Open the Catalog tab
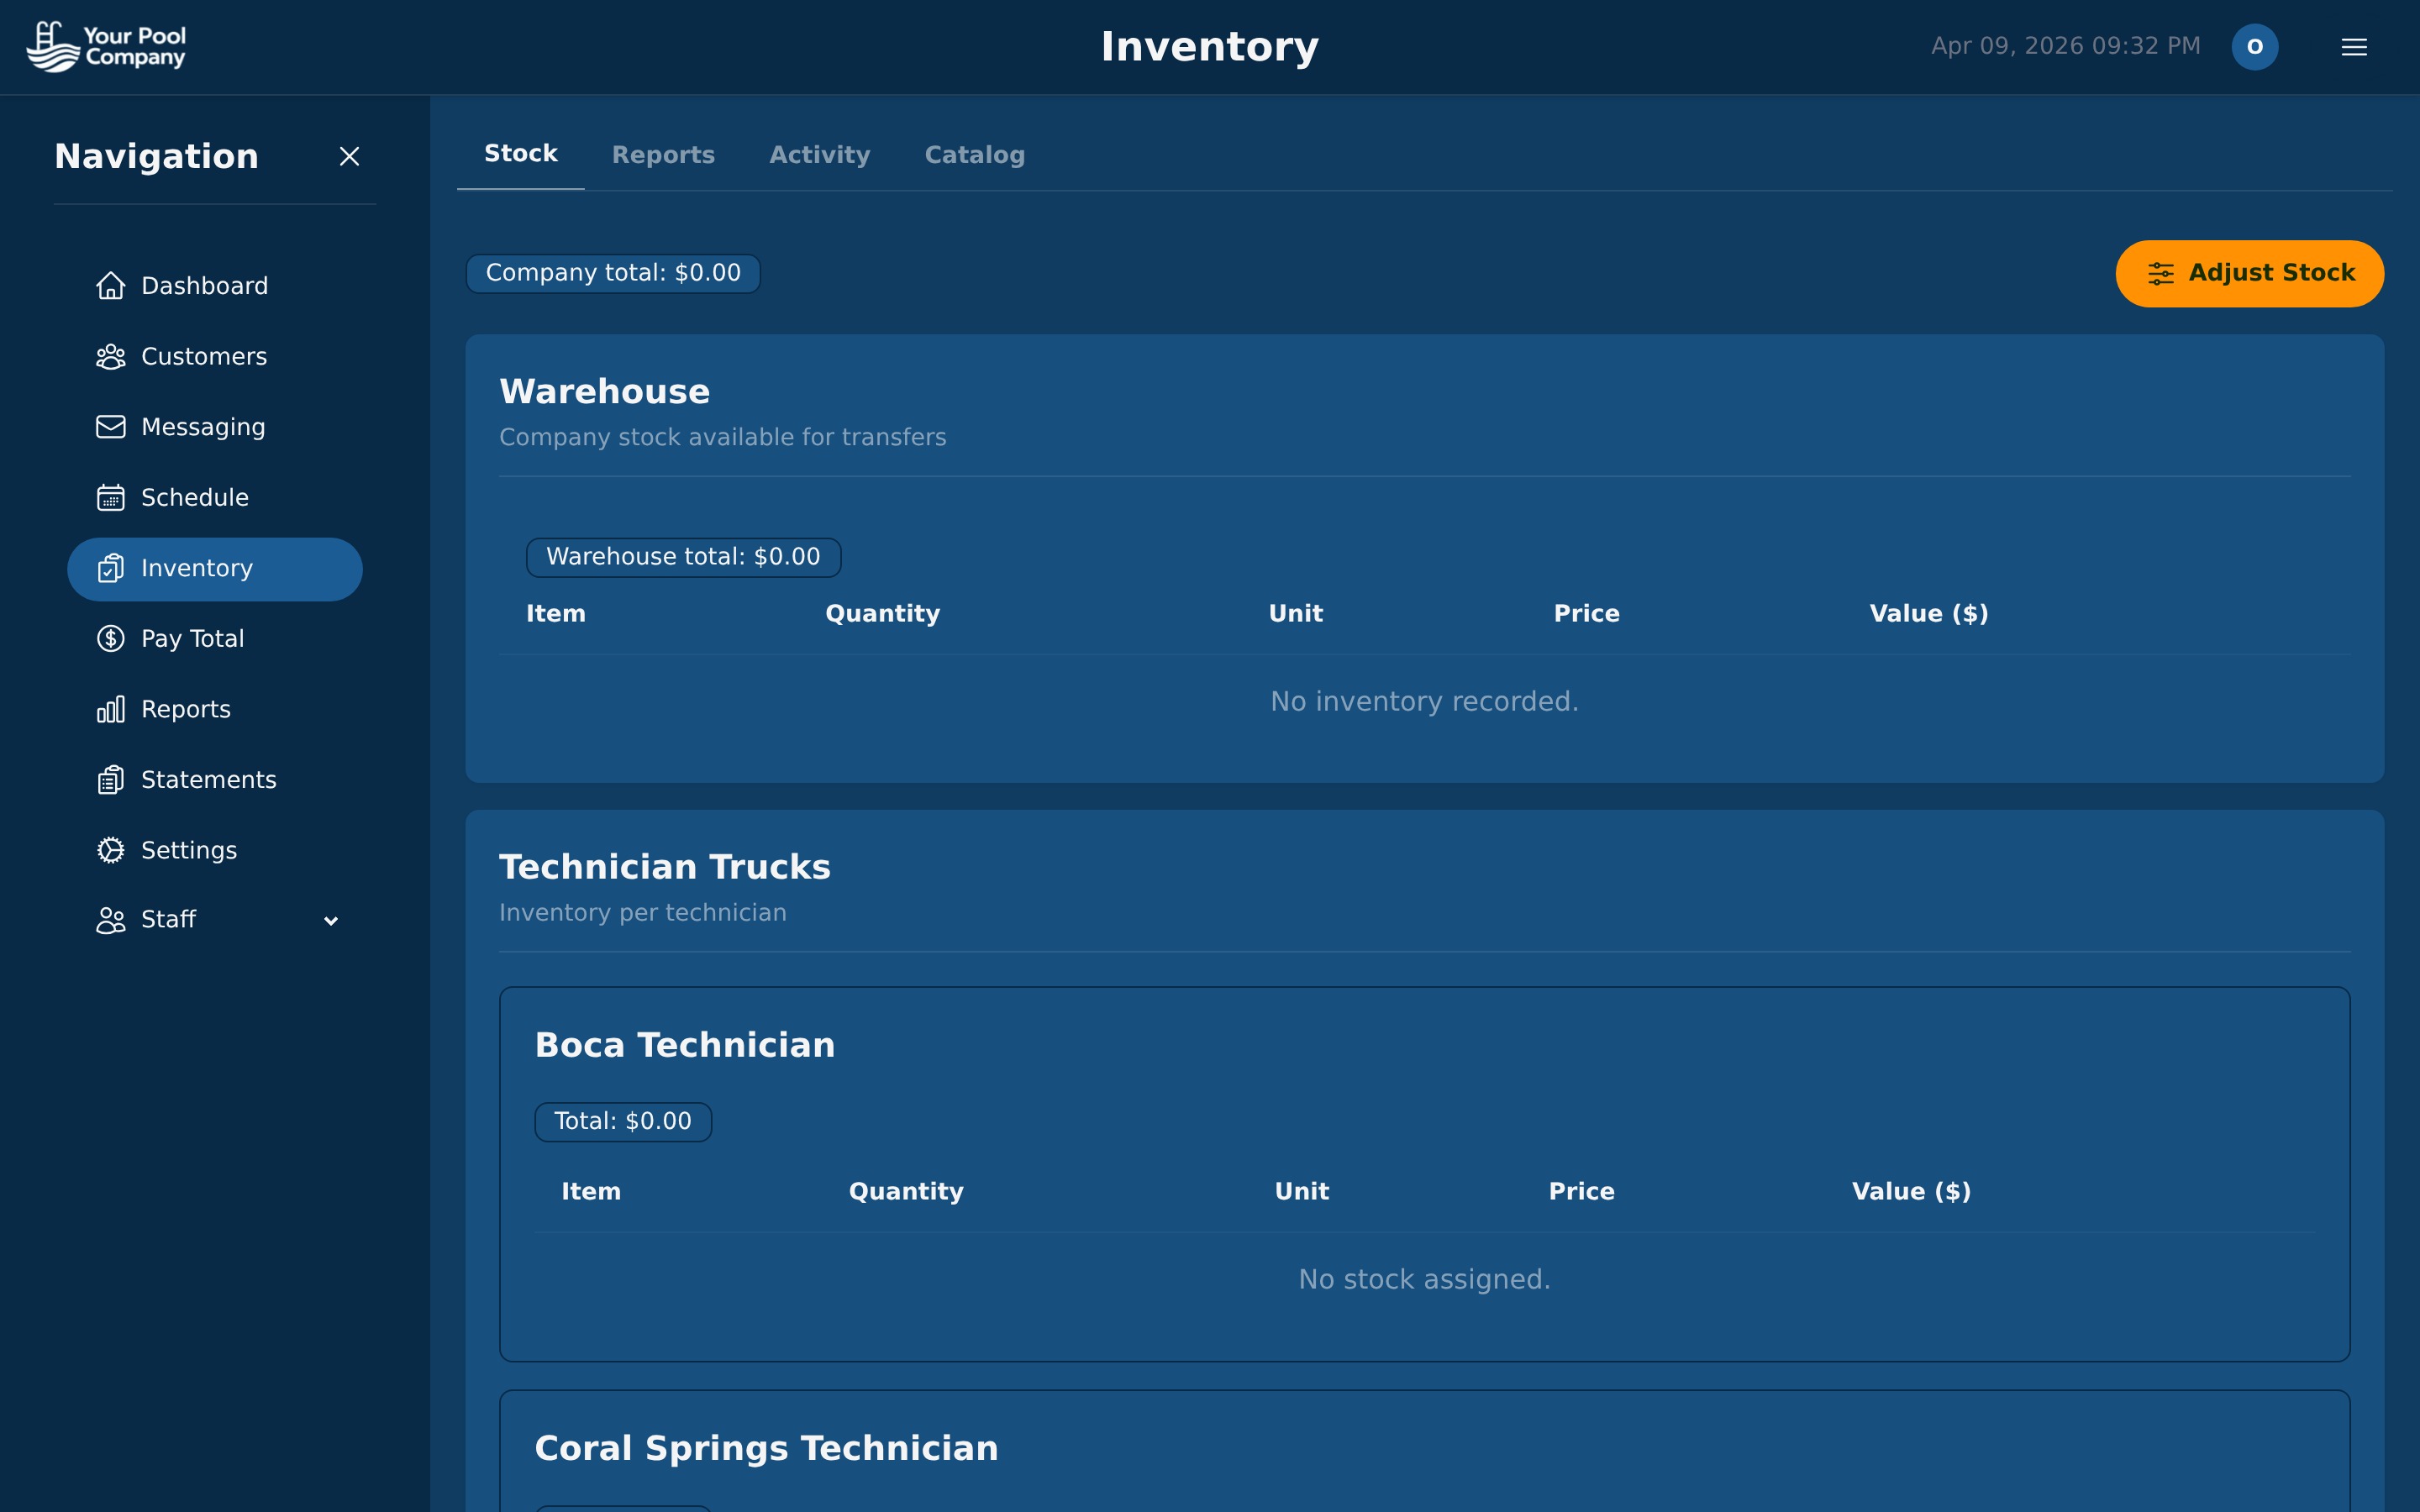Screen dimensions: 2420x1512 coord(974,154)
